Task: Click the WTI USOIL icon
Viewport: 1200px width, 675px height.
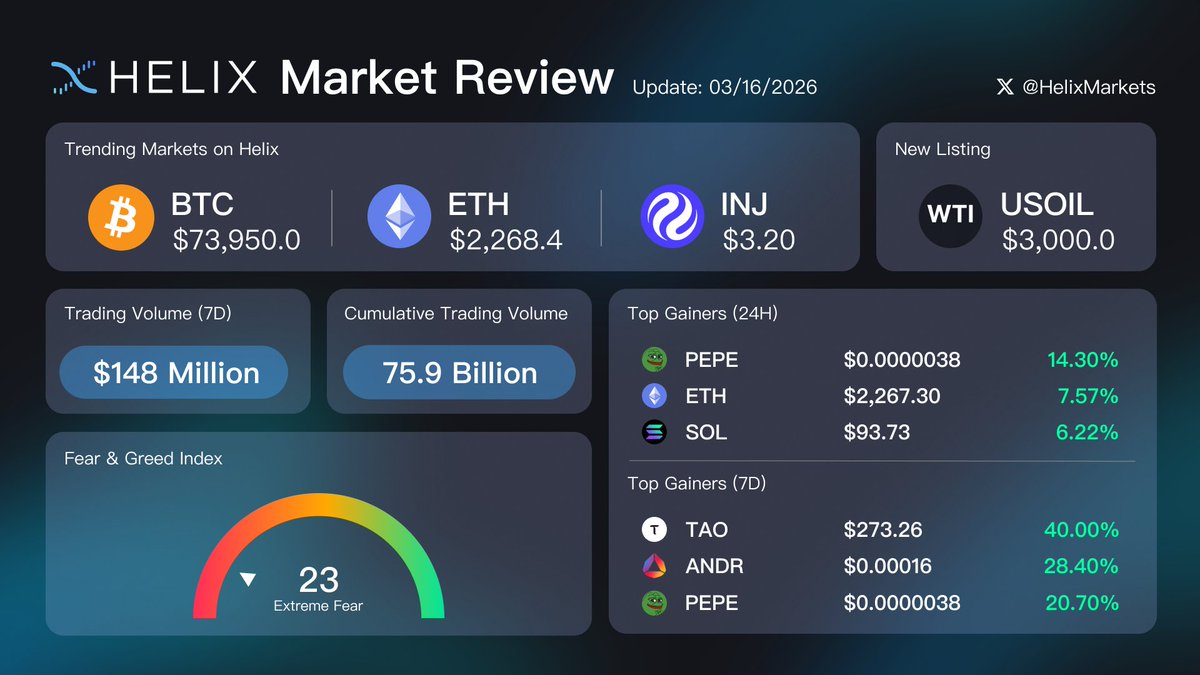Action: pos(951,216)
